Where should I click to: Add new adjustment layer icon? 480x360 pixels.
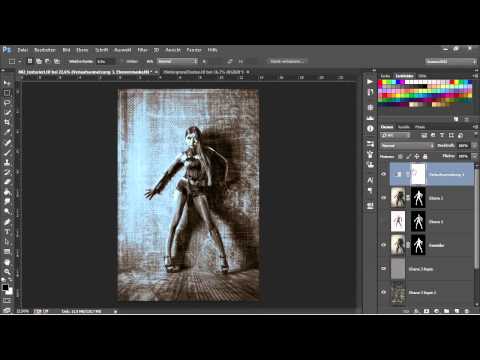(436, 311)
